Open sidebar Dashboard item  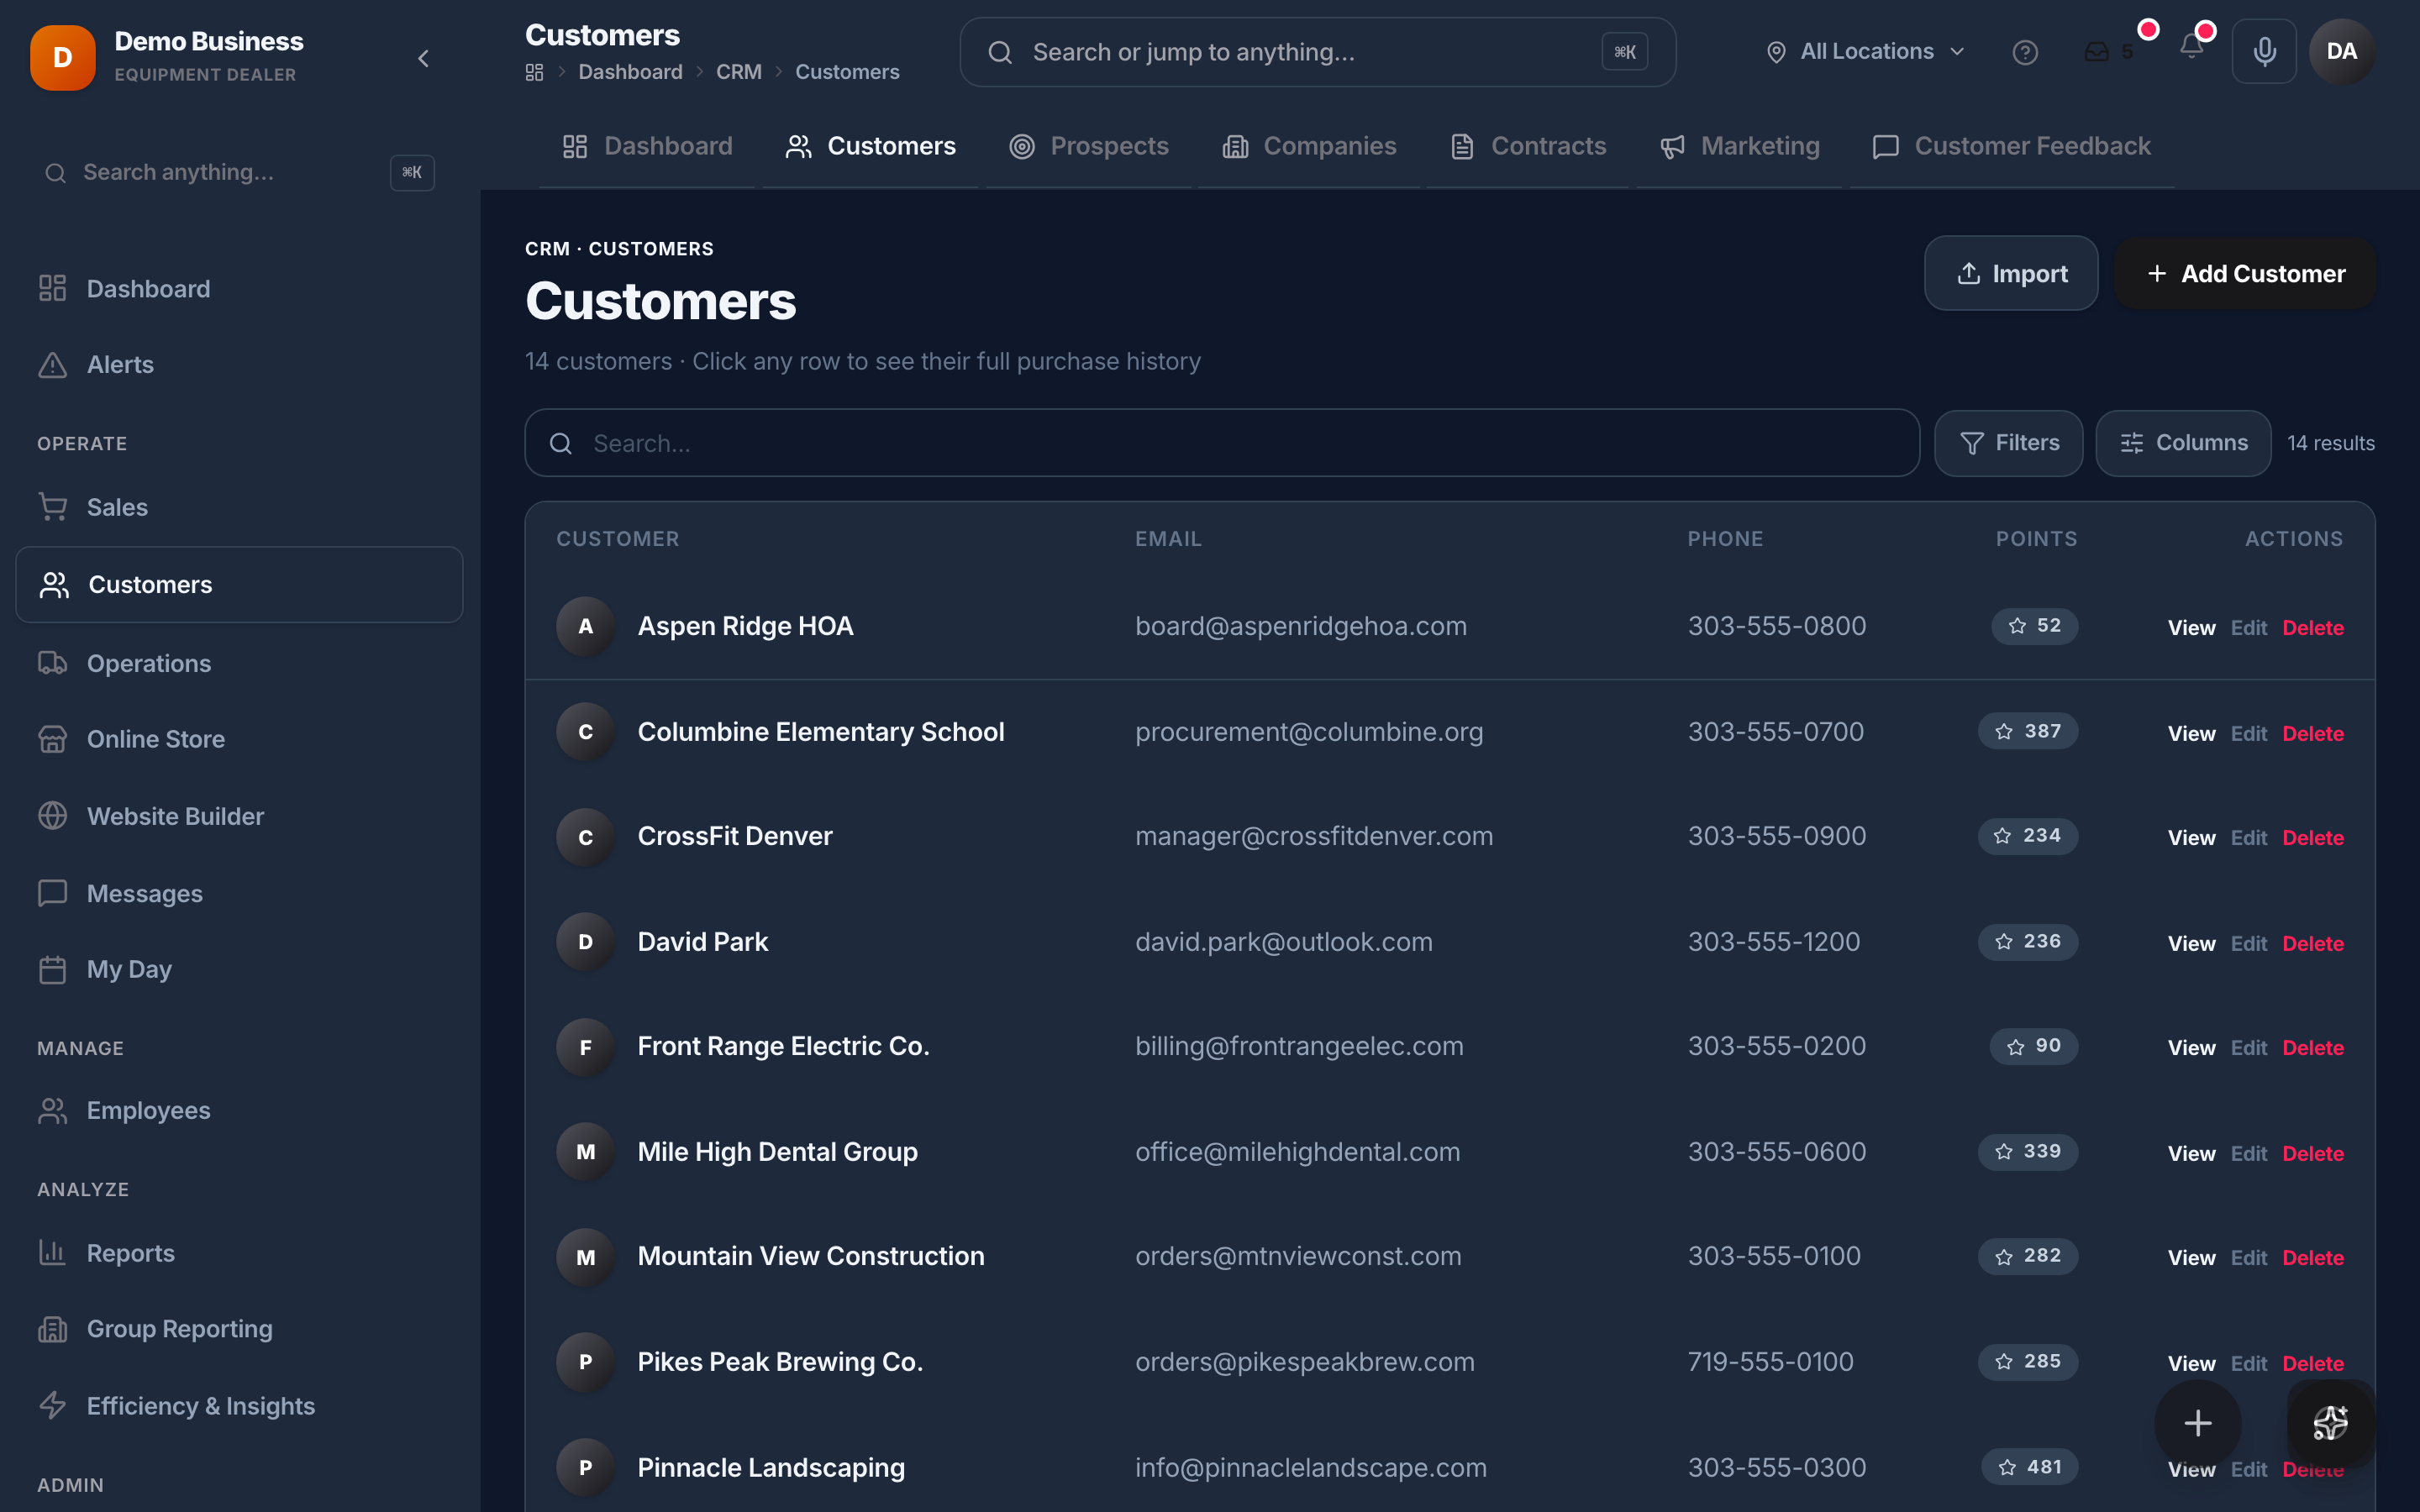239,289
